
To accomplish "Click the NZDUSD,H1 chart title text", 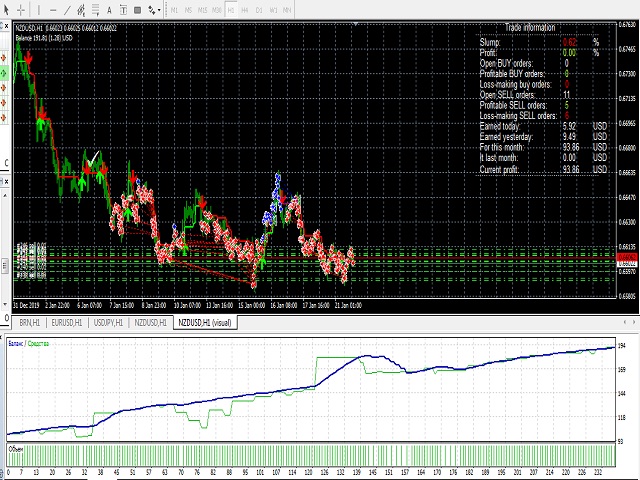I will (x=66, y=28).
